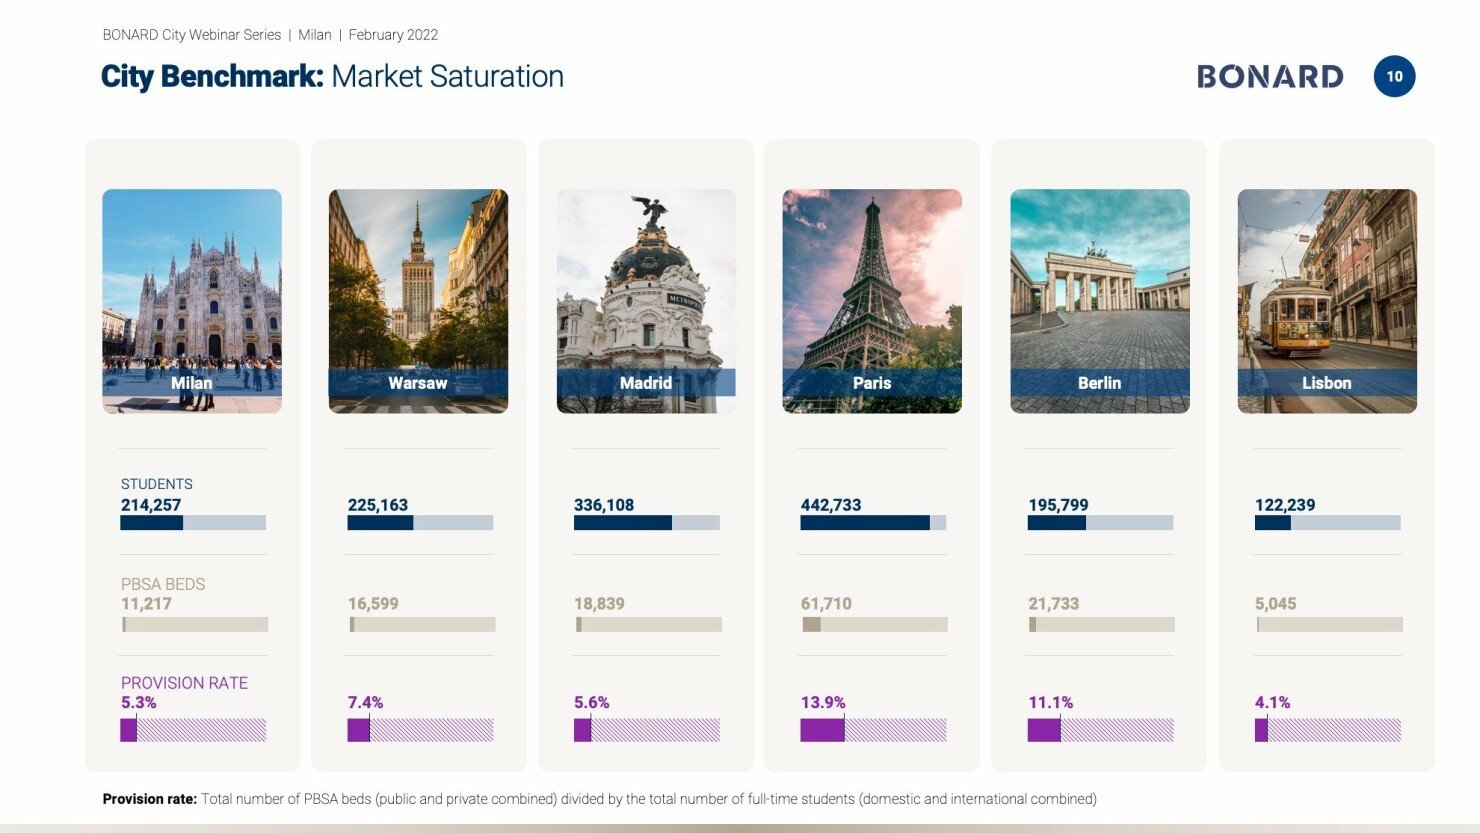
Task: Click the Madrid building image
Action: coord(646,290)
